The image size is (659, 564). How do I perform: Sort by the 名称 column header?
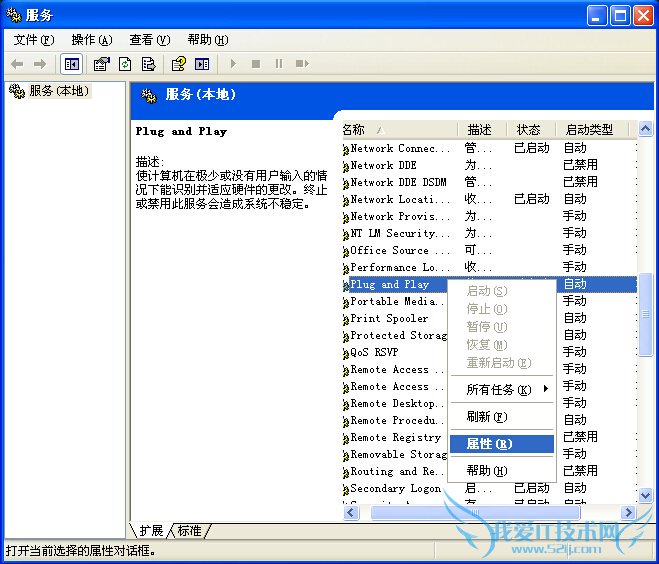(400, 129)
